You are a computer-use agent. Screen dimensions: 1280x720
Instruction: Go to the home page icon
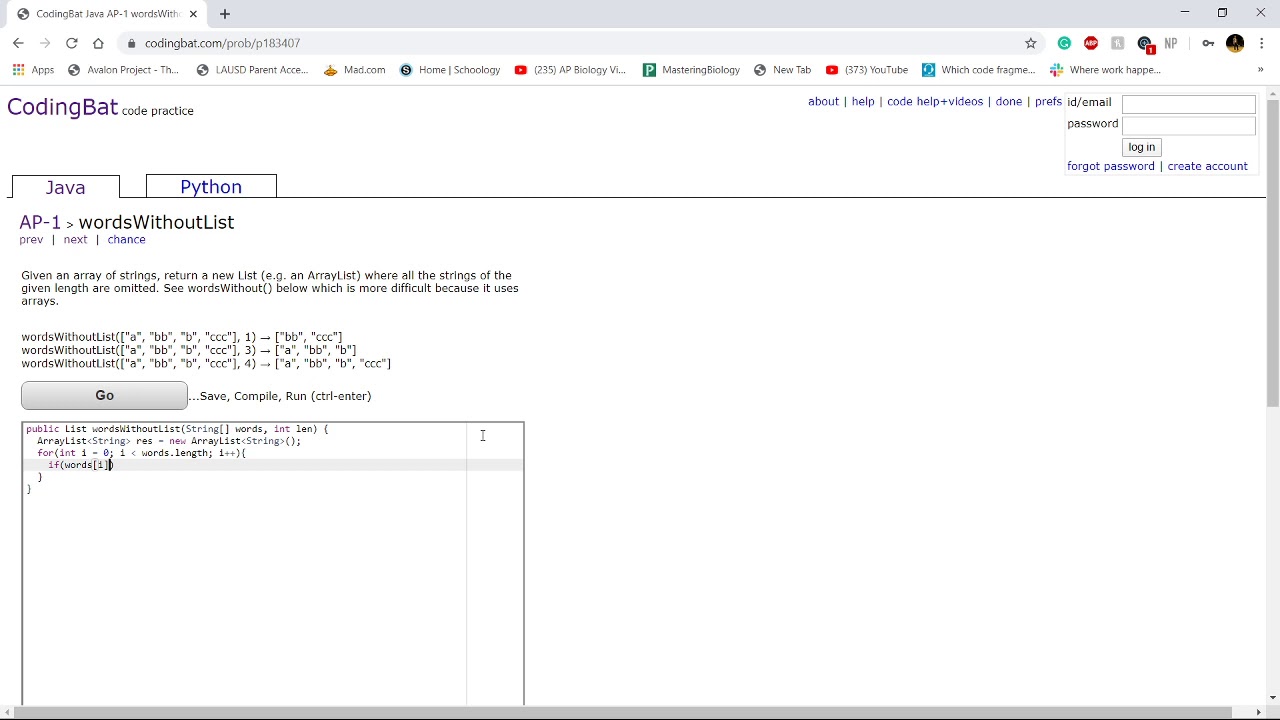[x=98, y=43]
